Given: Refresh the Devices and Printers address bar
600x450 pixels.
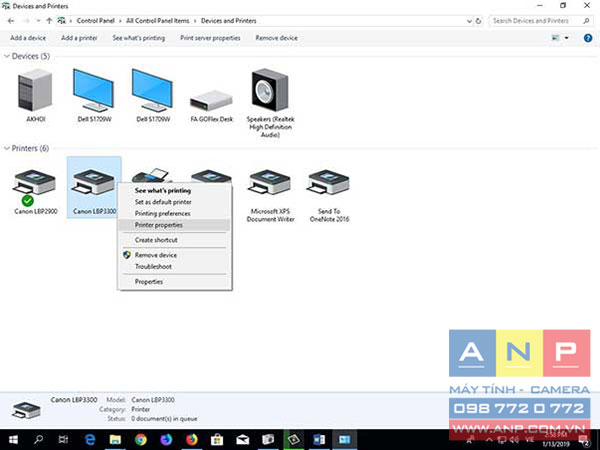Looking at the screenshot, I should coord(478,21).
